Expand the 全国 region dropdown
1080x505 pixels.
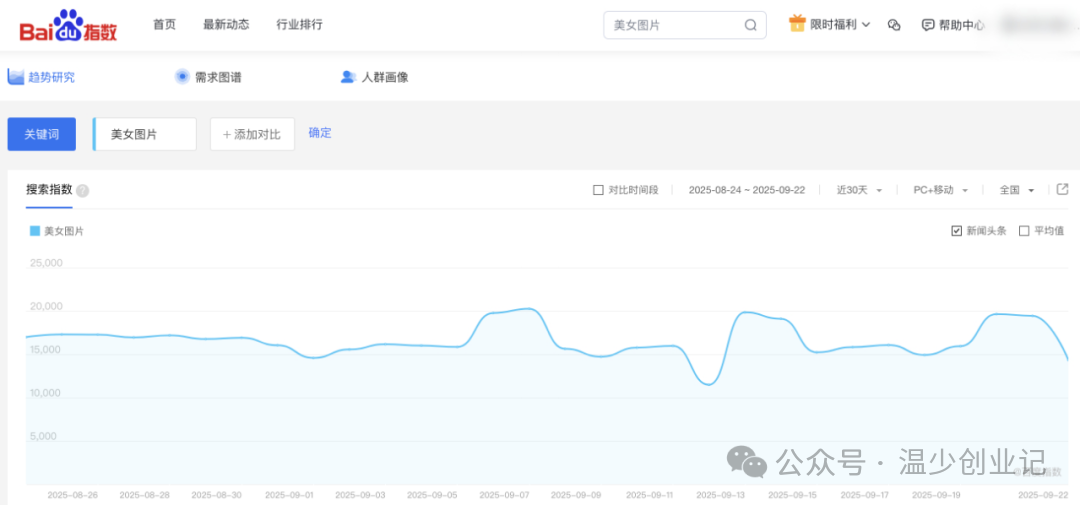tap(1016, 190)
